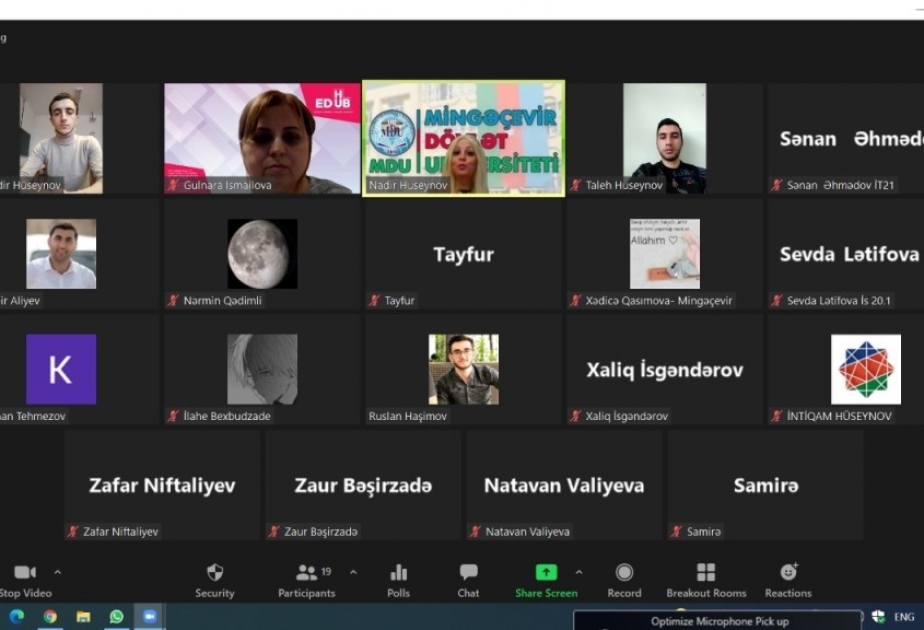
Task: Click the Natavan Valiyeva name label
Action: [x=527, y=532]
